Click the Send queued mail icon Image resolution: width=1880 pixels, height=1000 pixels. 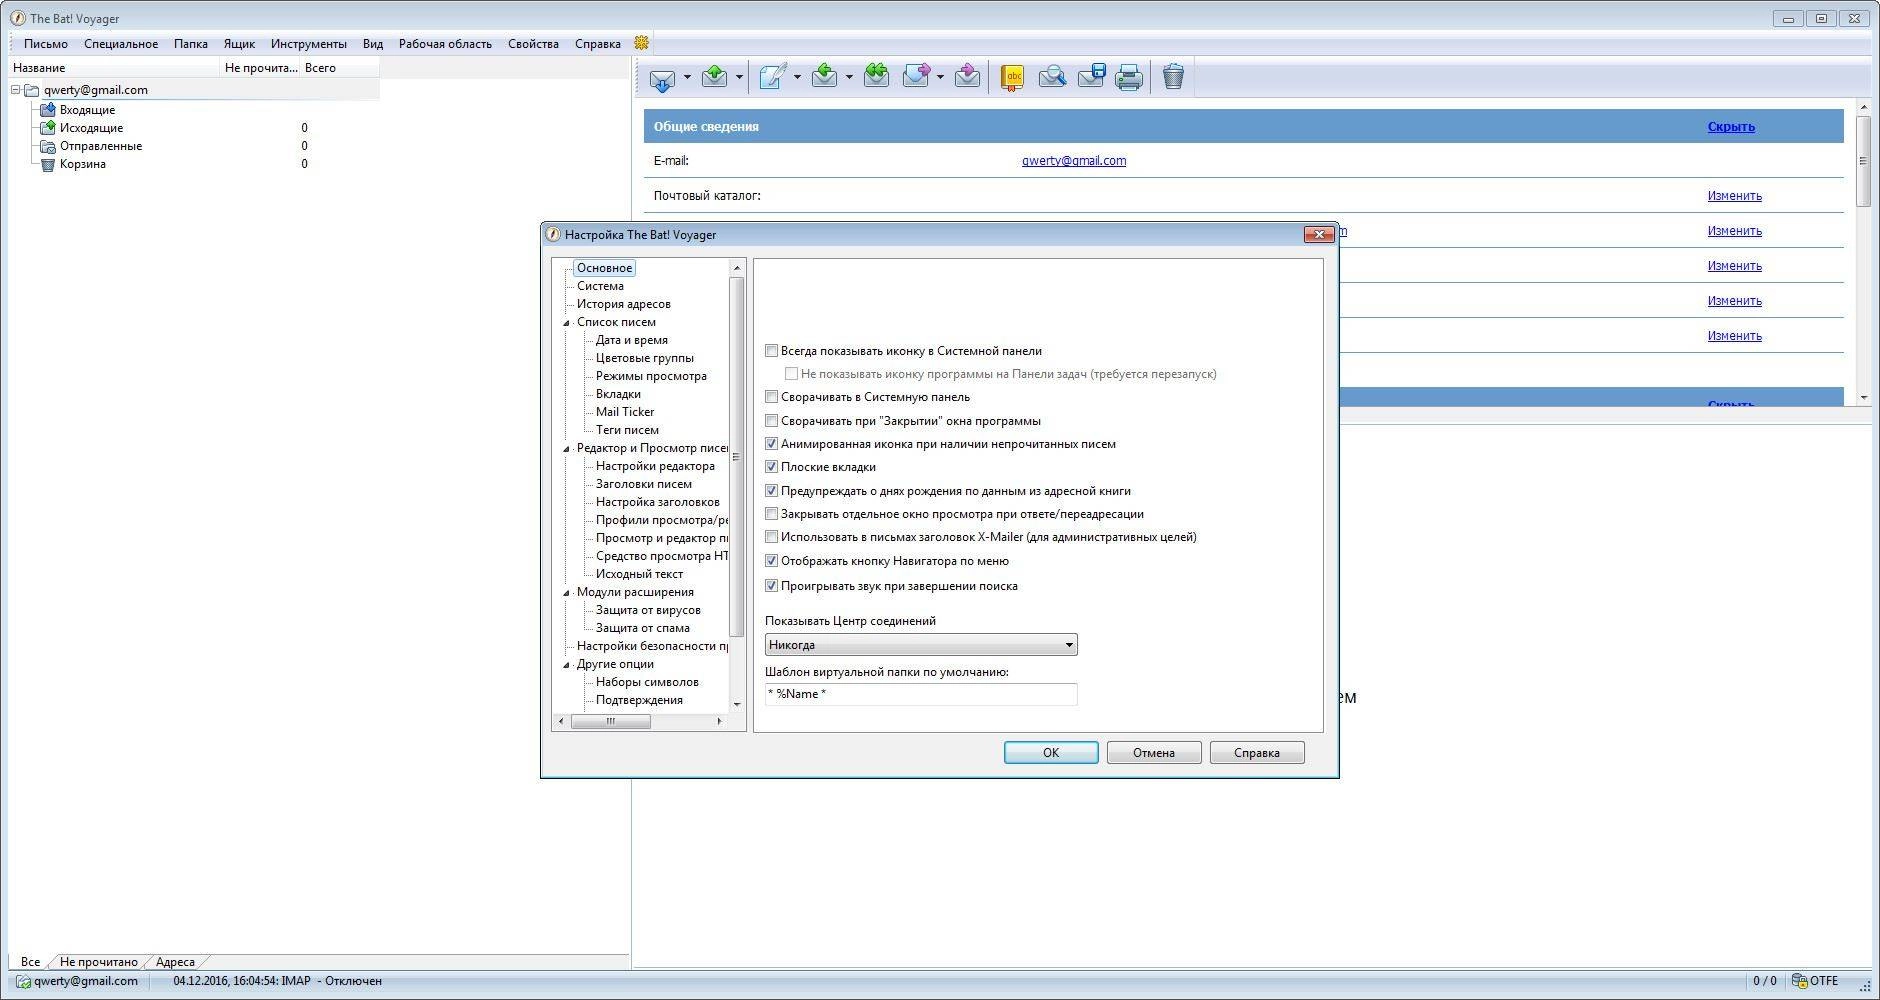[x=714, y=77]
